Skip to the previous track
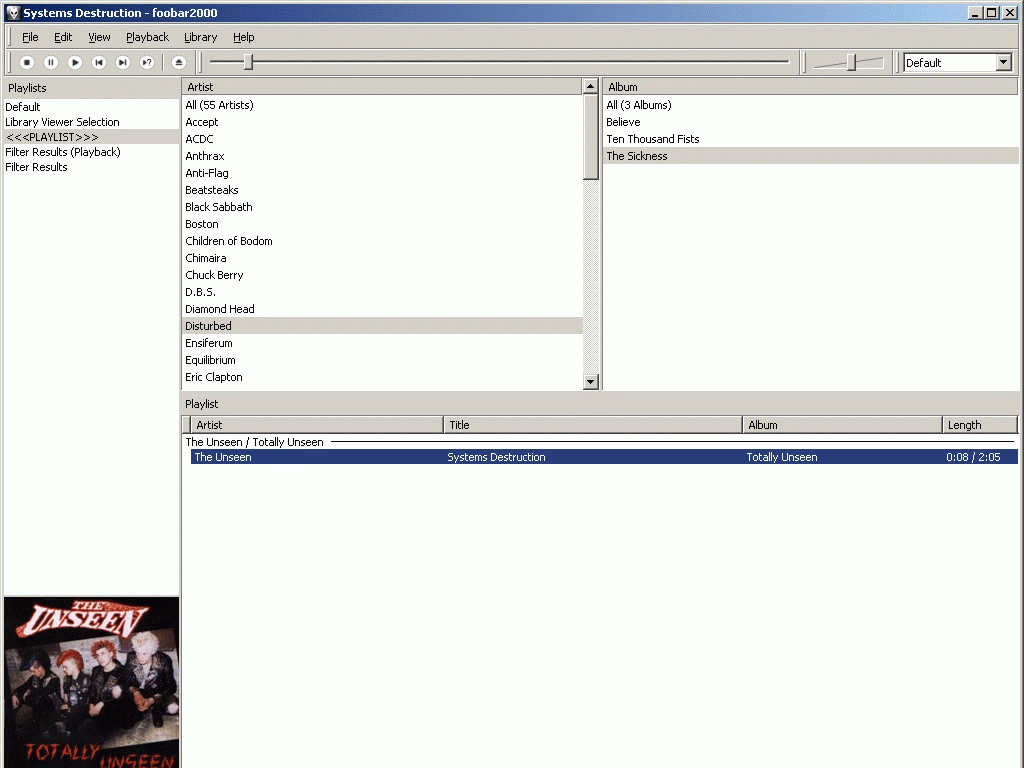The height and width of the screenshot is (768, 1024). 99,63
